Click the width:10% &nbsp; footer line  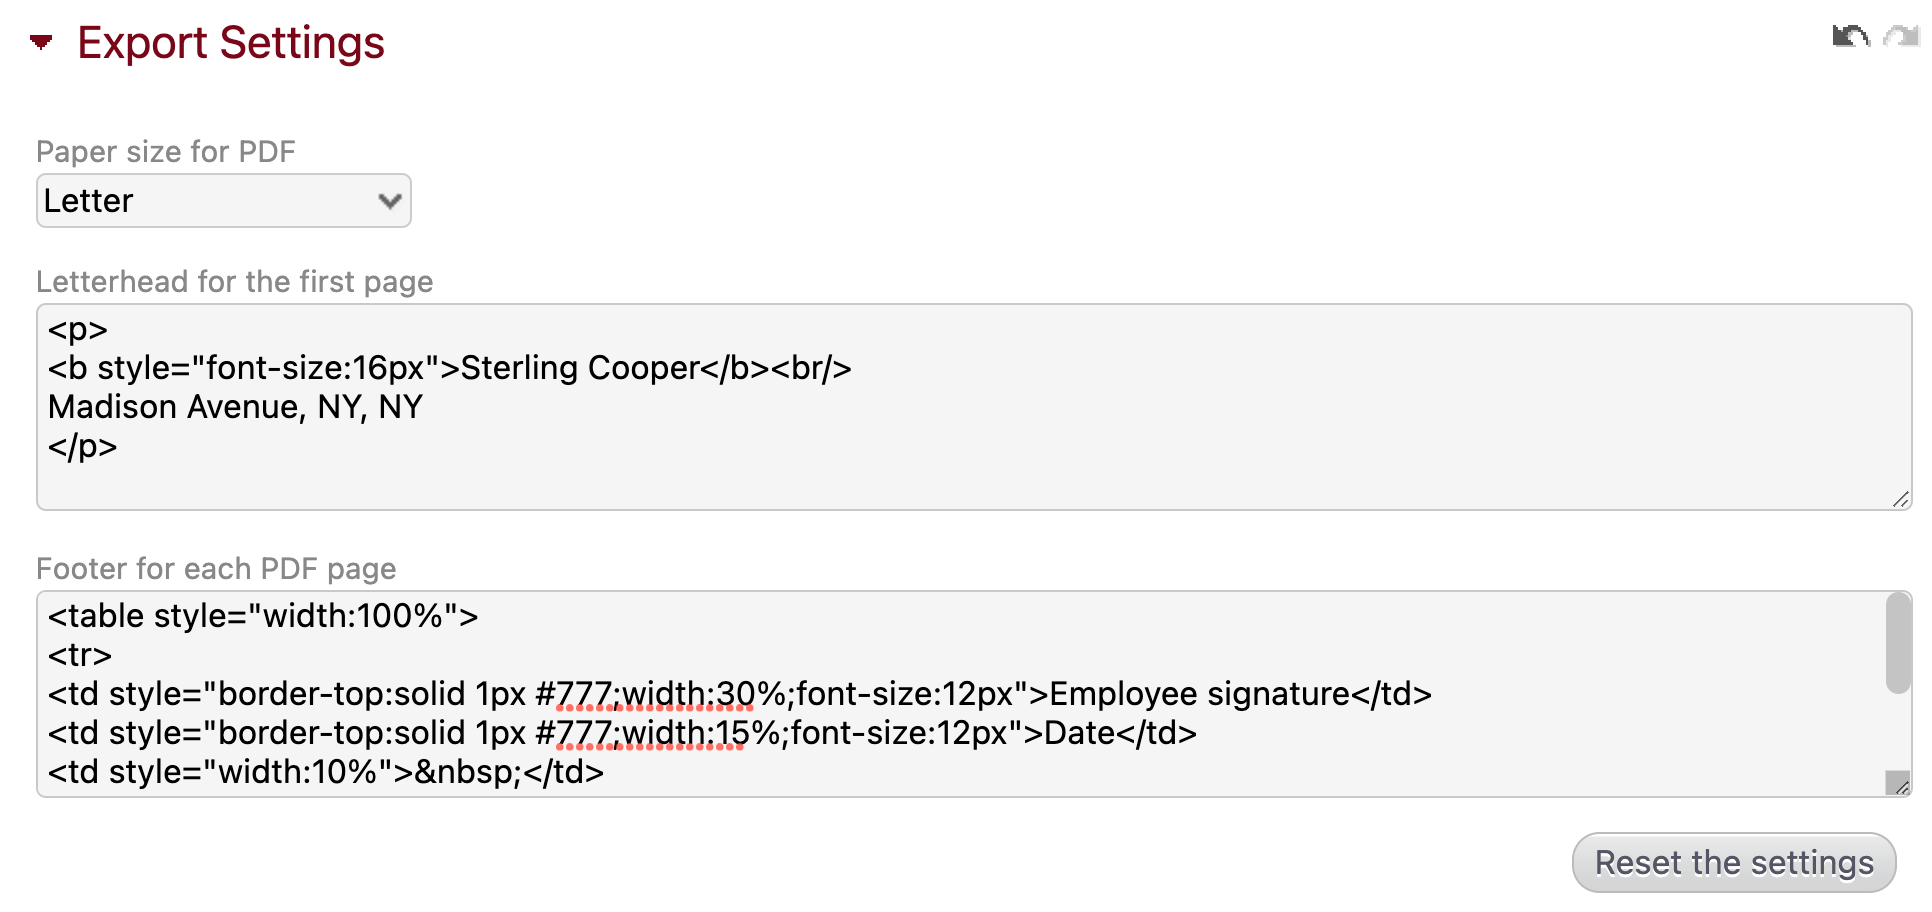coord(326,772)
